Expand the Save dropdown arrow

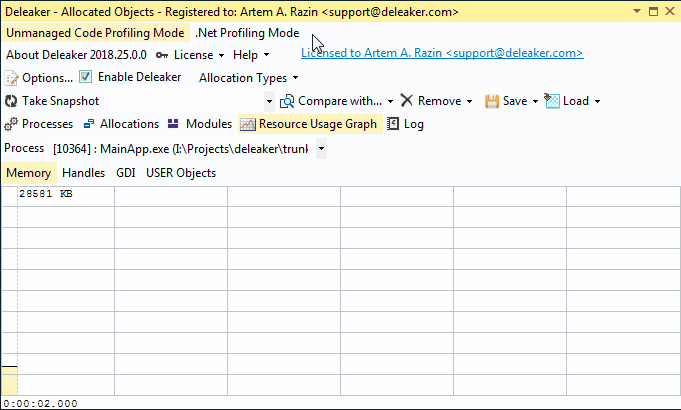[536, 101]
